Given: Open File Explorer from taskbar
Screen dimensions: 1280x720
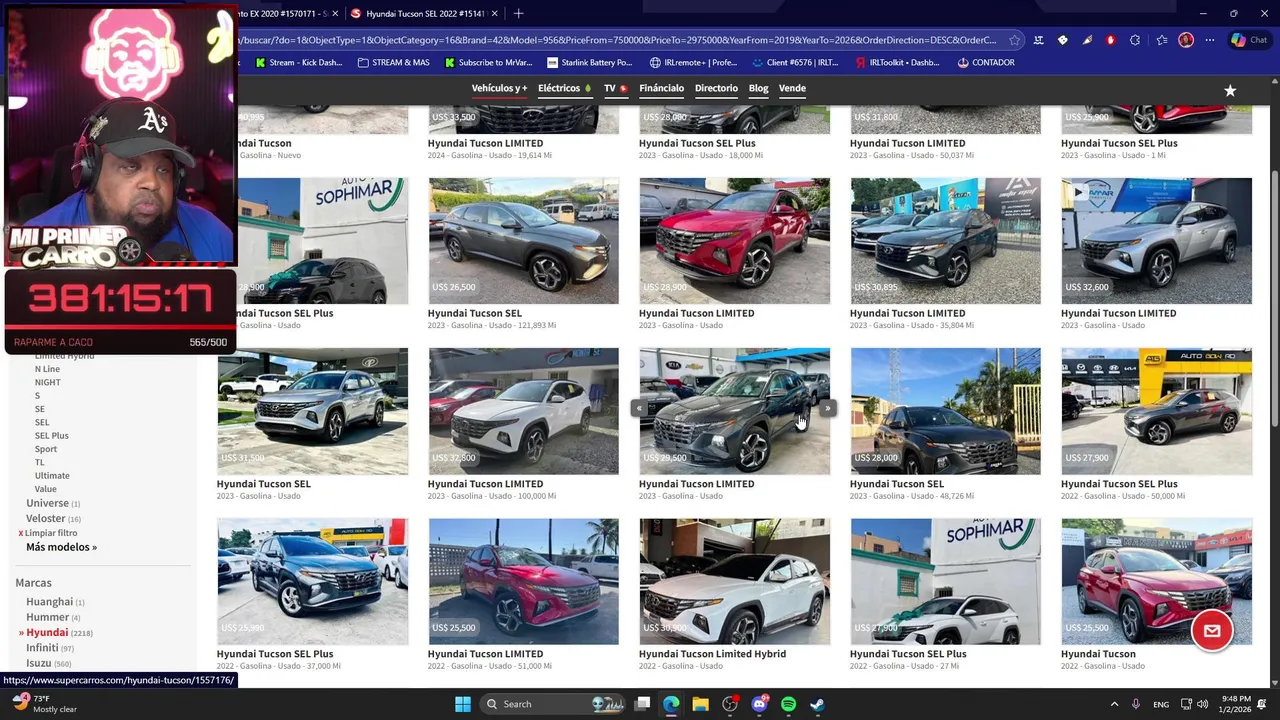Looking at the screenshot, I should [700, 704].
